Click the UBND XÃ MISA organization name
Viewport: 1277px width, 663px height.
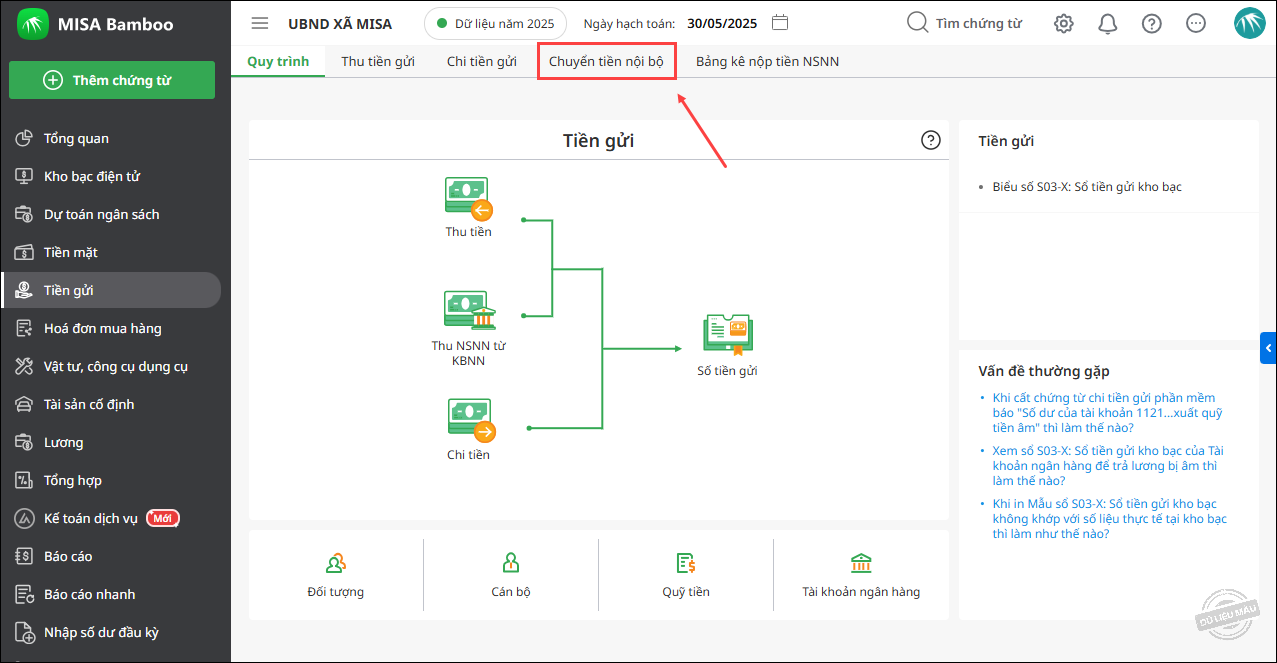click(340, 23)
